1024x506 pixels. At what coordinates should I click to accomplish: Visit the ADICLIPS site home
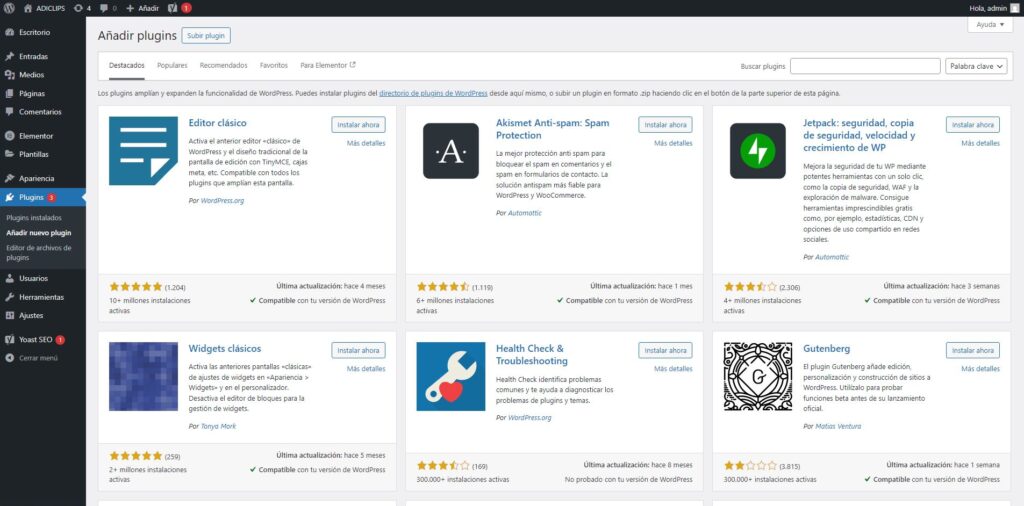[x=45, y=8]
